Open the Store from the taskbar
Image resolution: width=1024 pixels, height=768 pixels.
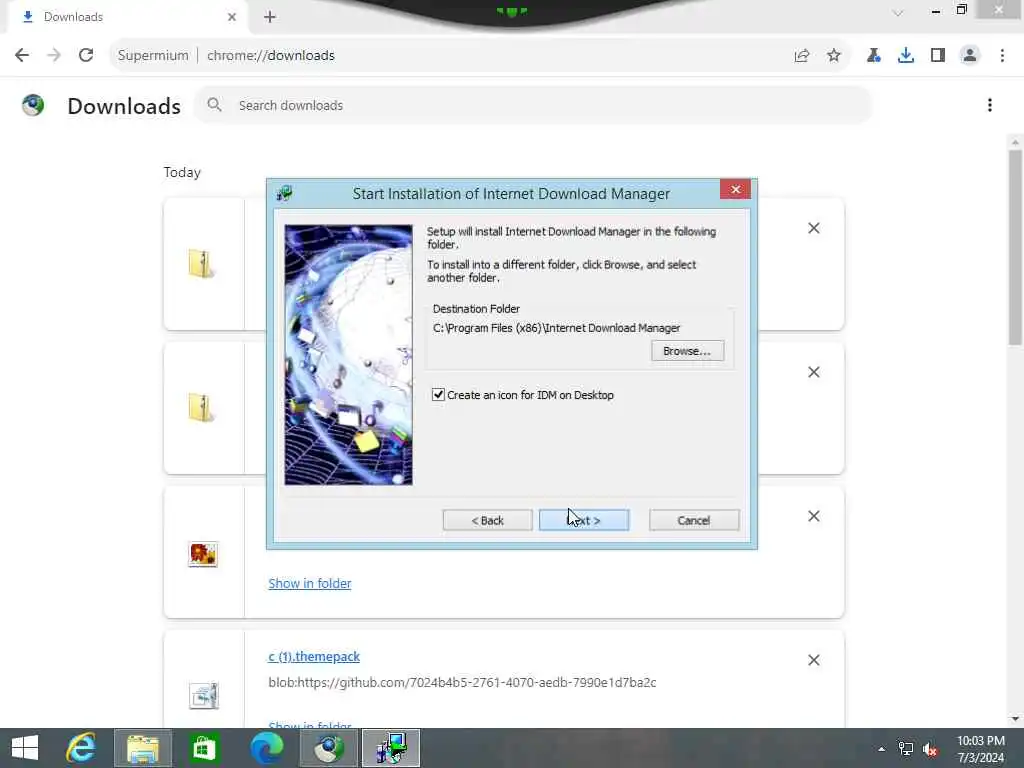tap(204, 748)
